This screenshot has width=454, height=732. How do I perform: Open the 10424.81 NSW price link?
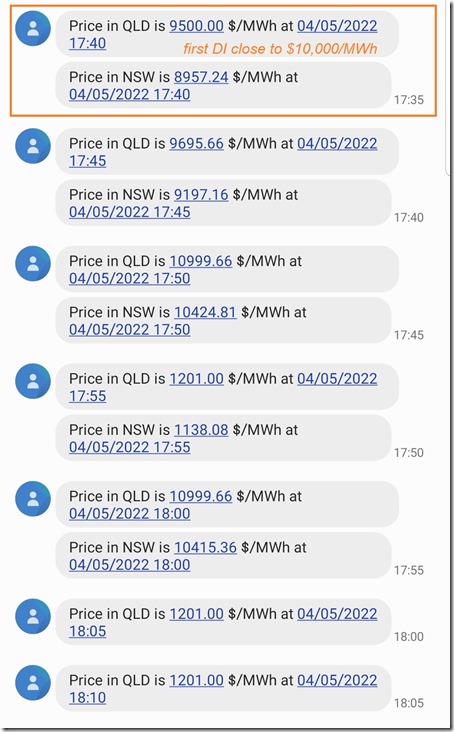pos(205,312)
